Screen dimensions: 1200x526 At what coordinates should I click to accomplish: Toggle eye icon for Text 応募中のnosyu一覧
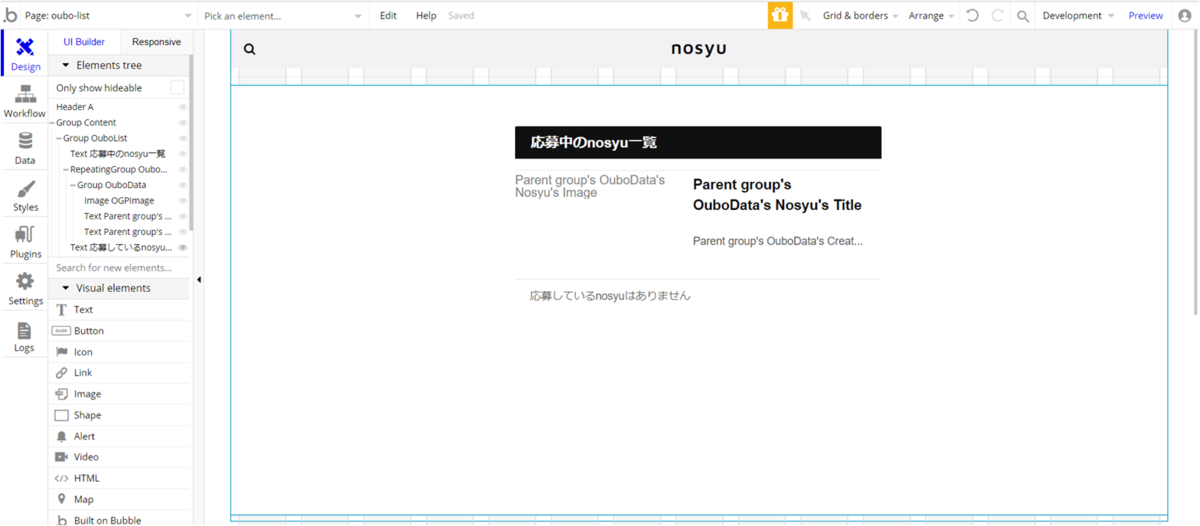183,154
